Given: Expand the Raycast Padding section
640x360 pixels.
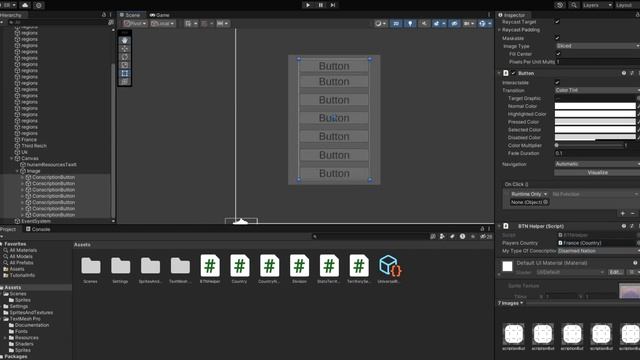Looking at the screenshot, I should click(500, 30).
